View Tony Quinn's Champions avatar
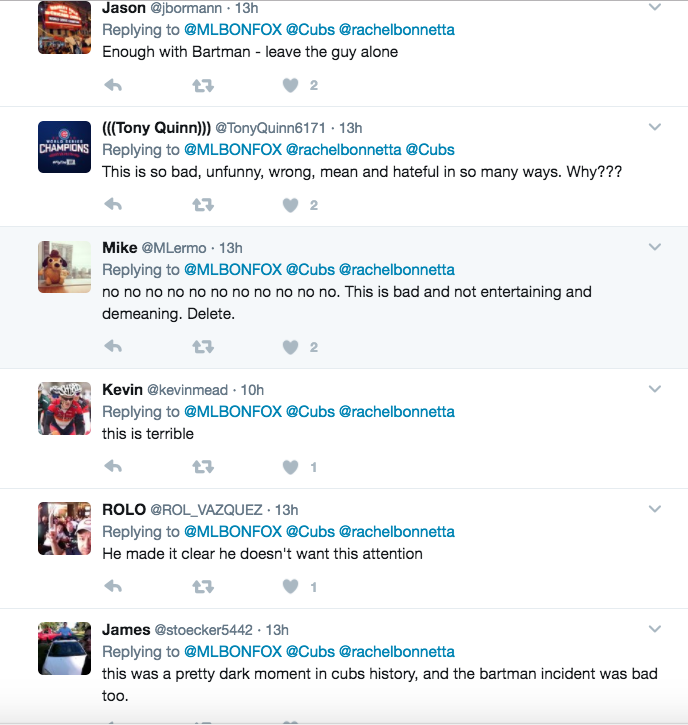Viewport: 688px width, 725px height. point(64,147)
